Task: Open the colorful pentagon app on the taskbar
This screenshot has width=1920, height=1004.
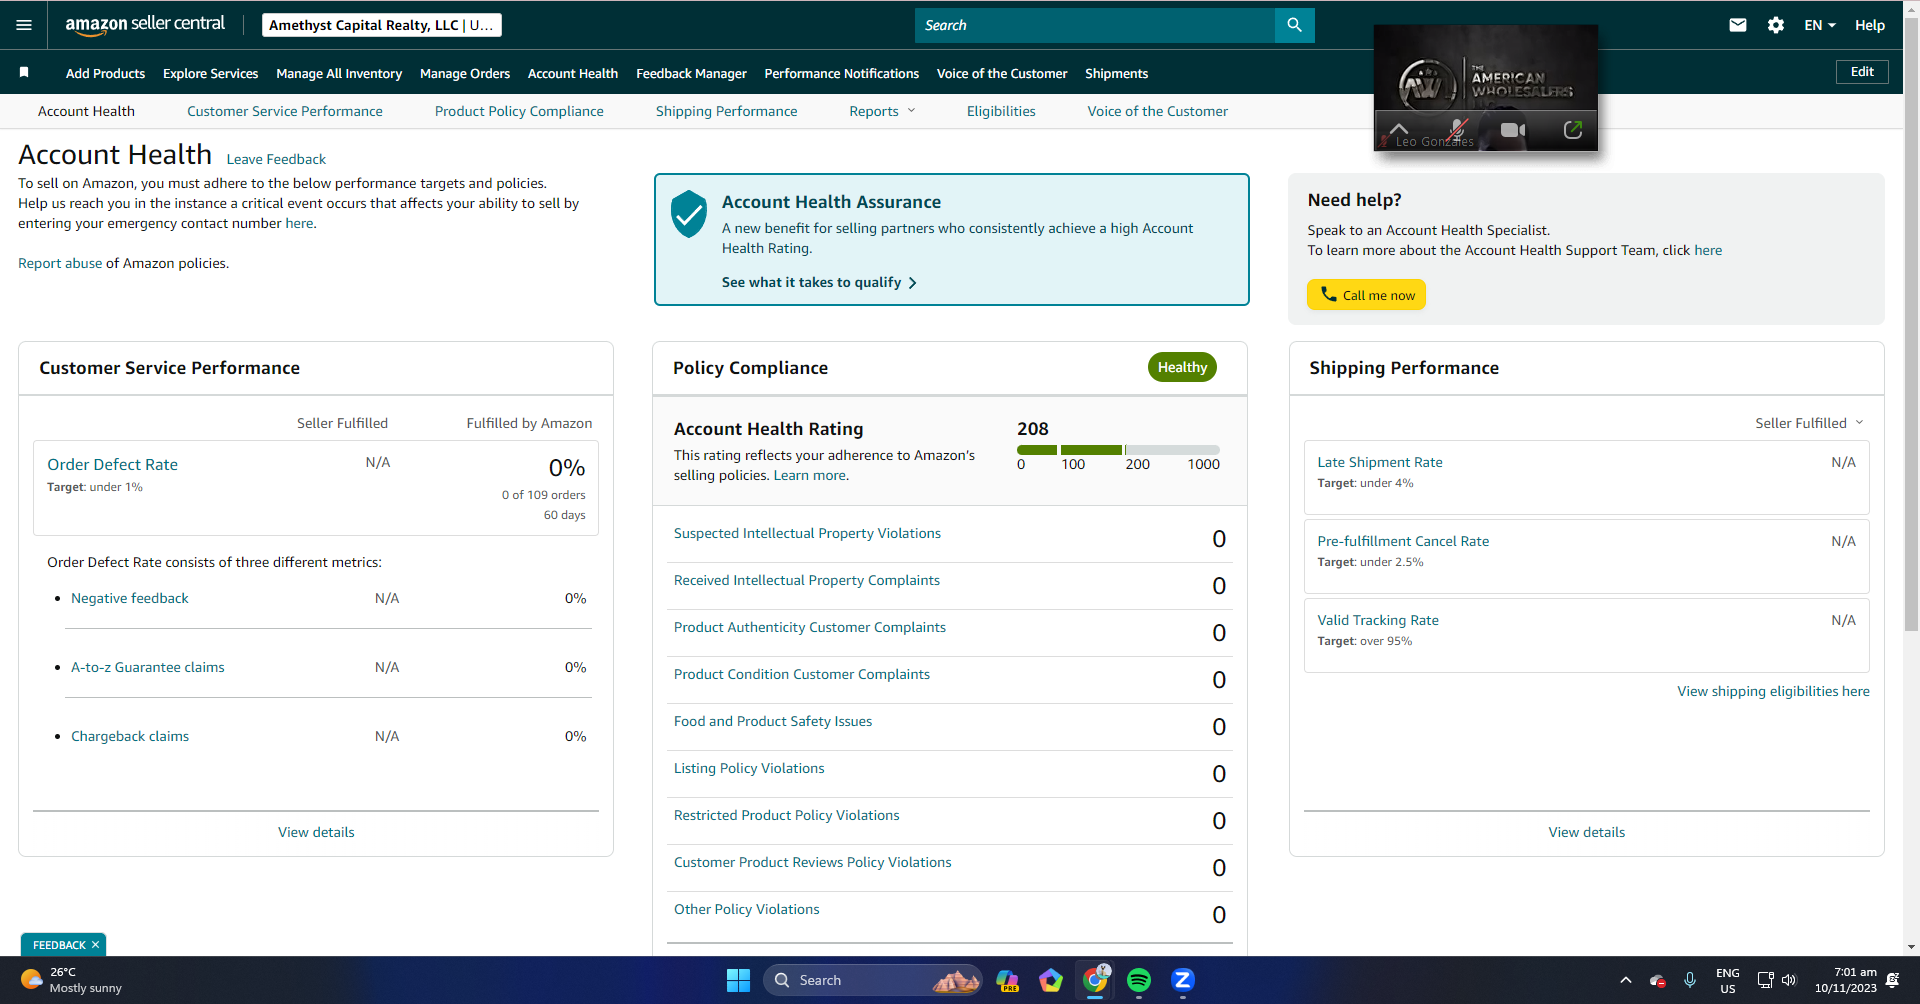Action: click(x=1051, y=980)
